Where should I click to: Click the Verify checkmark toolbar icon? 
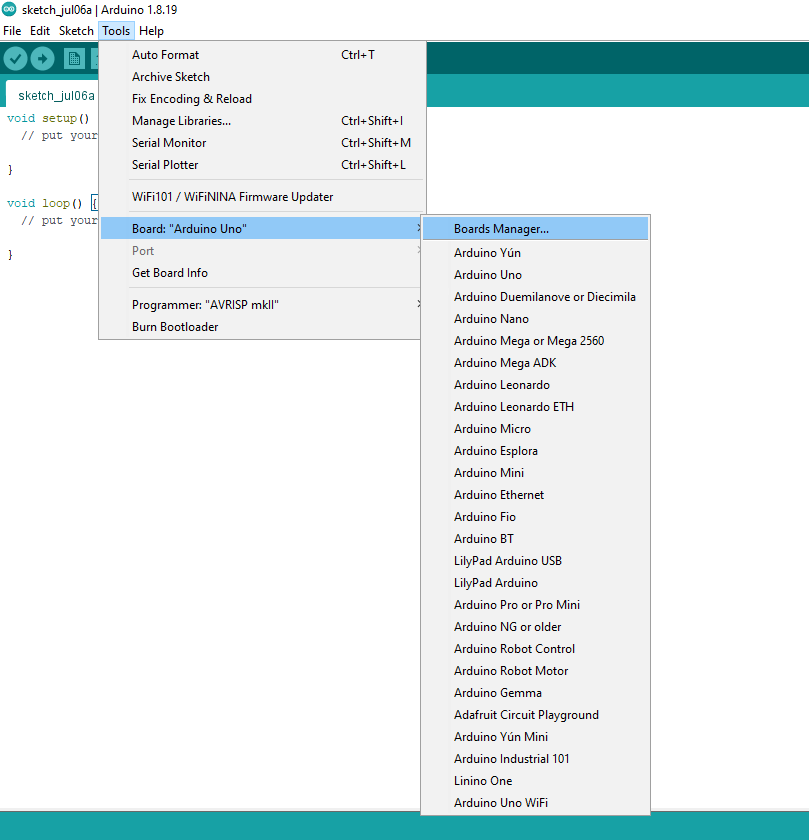pyautogui.click(x=16, y=58)
